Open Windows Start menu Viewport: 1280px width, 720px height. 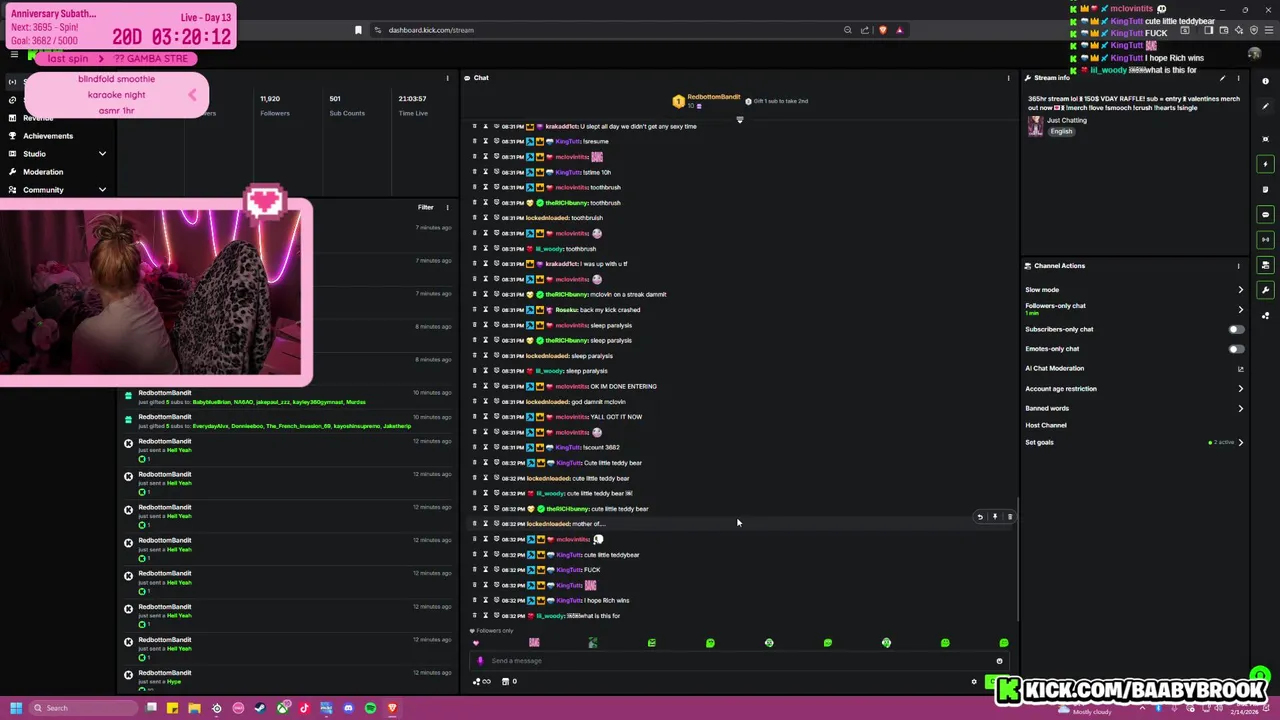click(16, 708)
